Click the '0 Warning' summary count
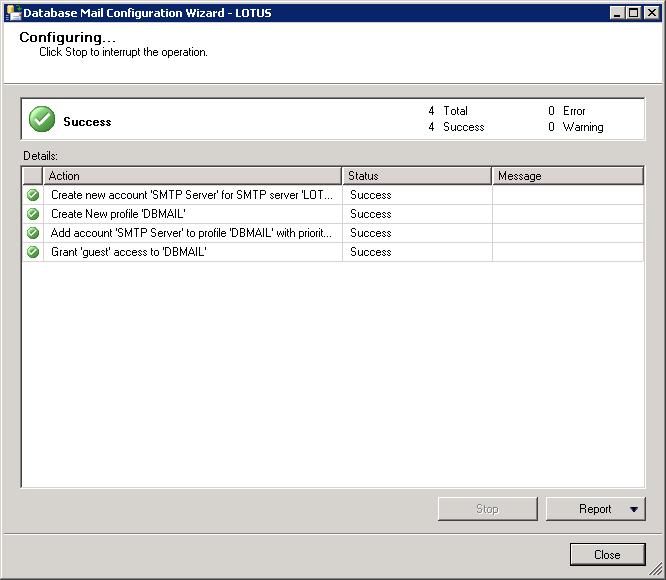 click(x=576, y=127)
